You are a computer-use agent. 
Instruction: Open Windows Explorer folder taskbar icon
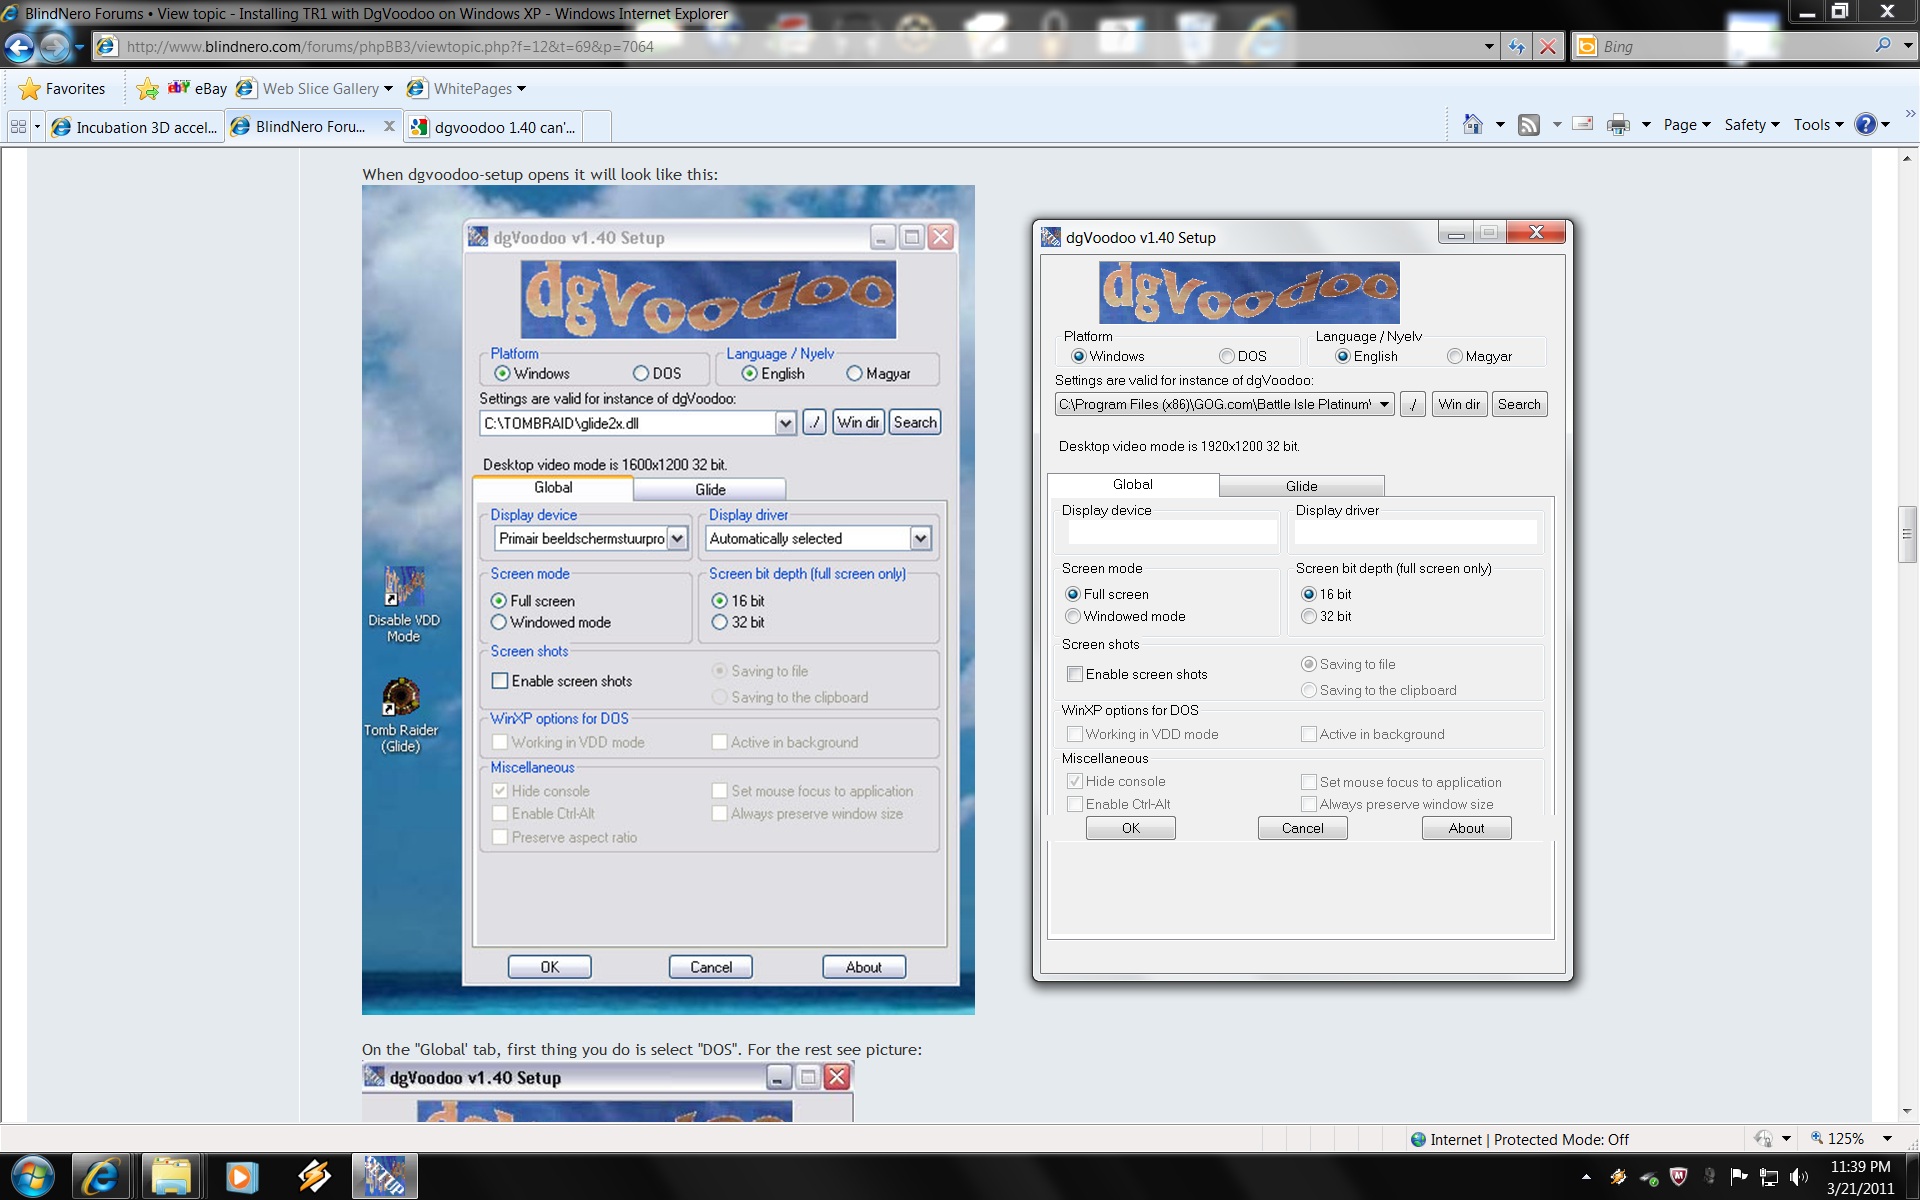tap(171, 1177)
